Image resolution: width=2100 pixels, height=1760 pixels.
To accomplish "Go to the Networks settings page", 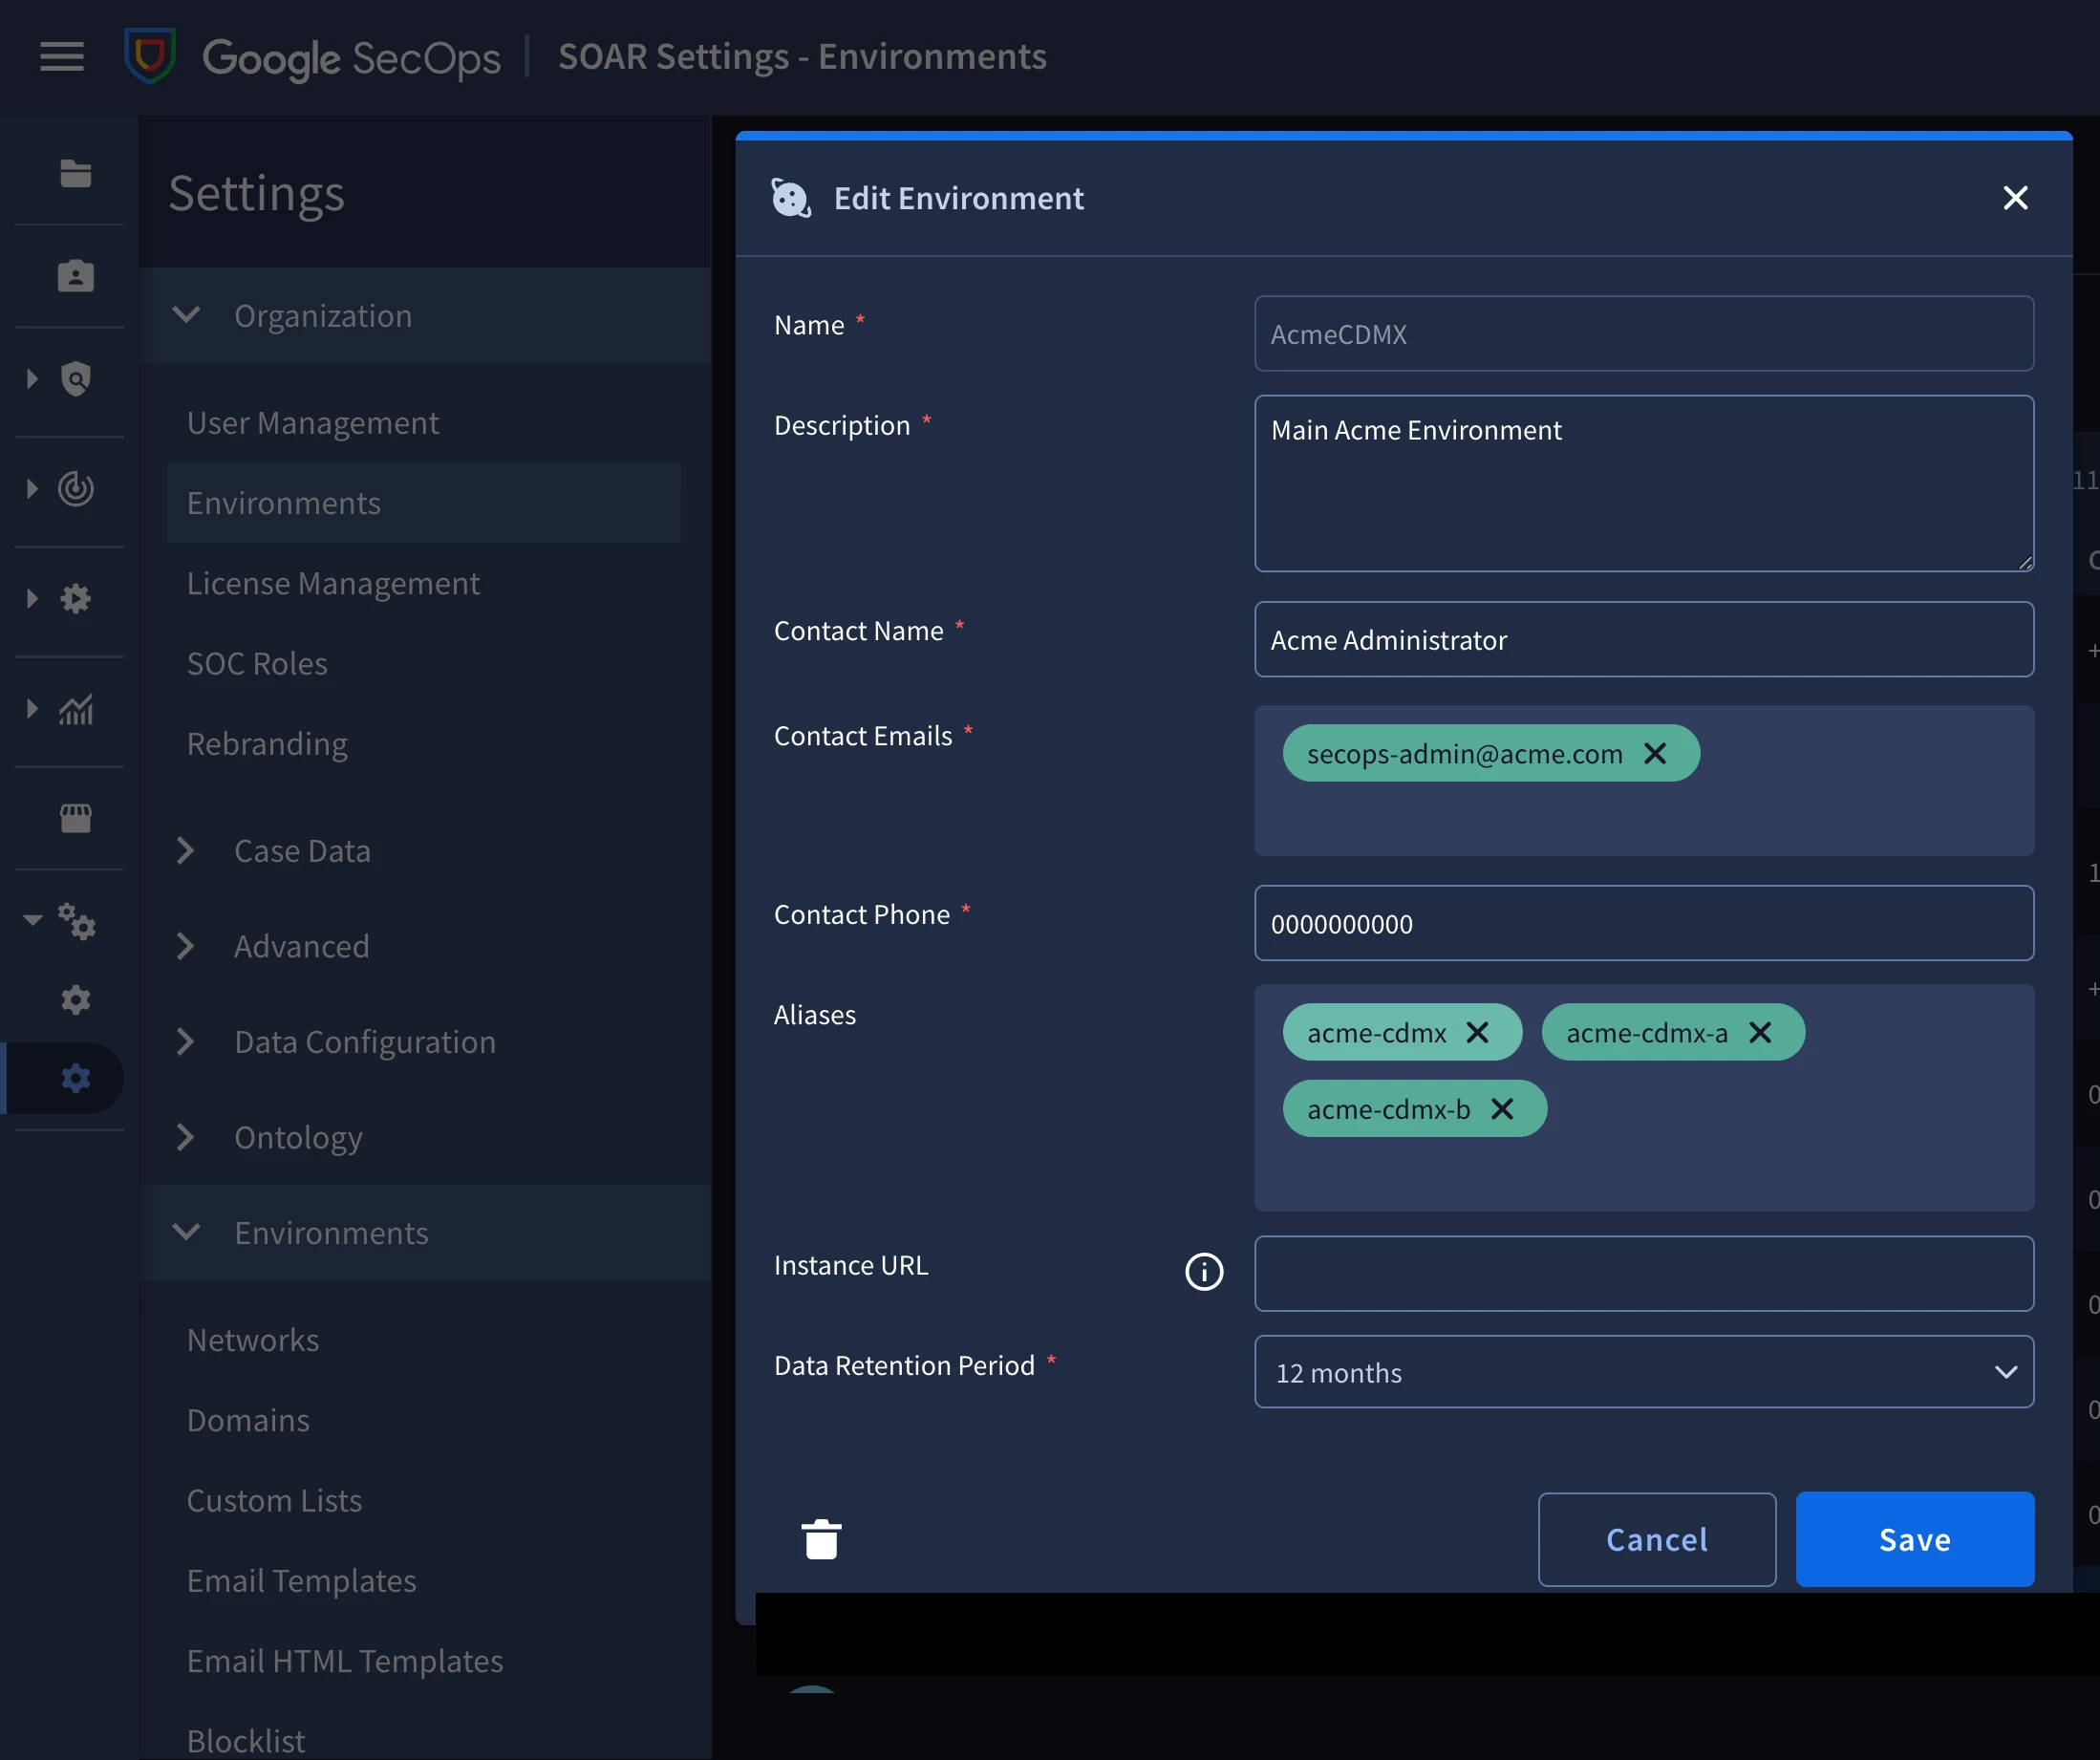I will tap(253, 1339).
